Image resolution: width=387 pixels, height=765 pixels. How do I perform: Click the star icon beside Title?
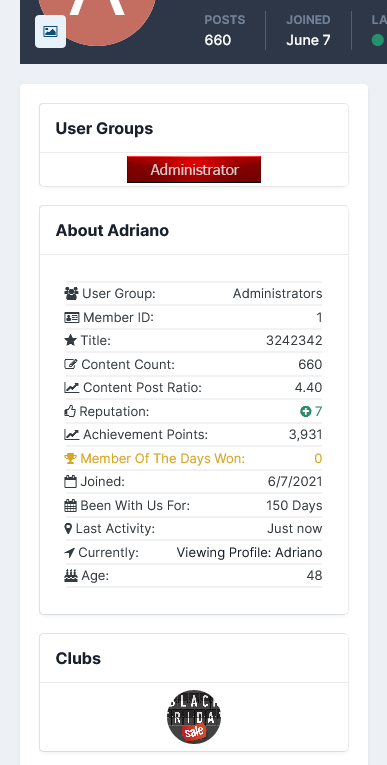pyautogui.click(x=71, y=341)
